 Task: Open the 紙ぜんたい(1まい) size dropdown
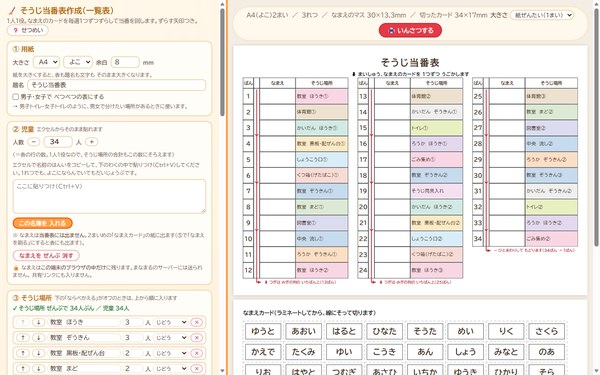pyautogui.click(x=542, y=15)
